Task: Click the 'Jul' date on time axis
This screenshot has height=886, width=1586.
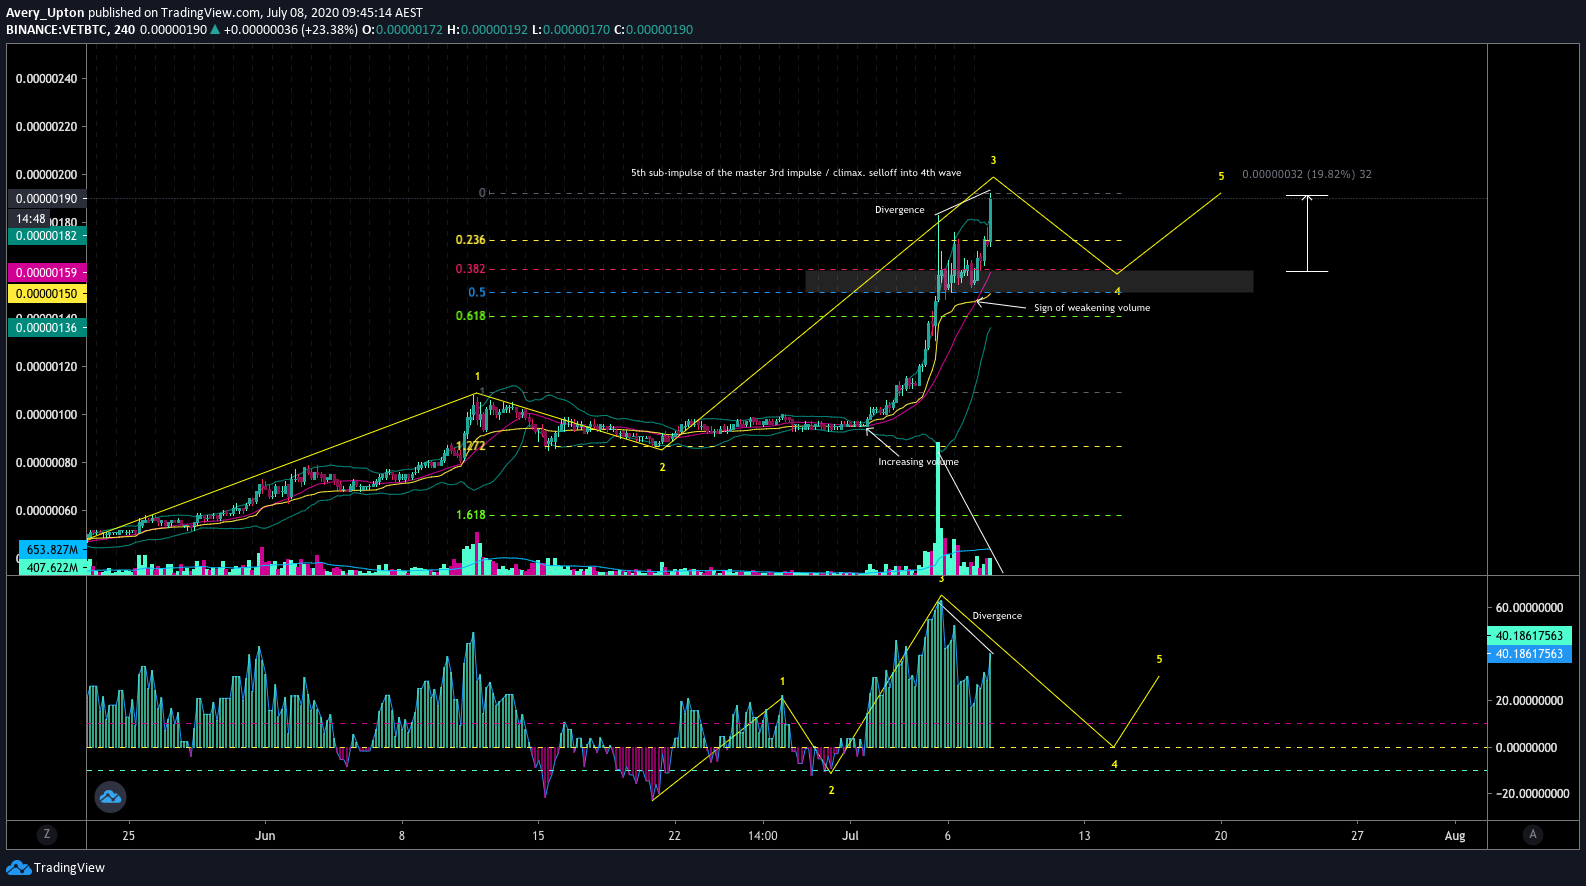Action: [850, 836]
